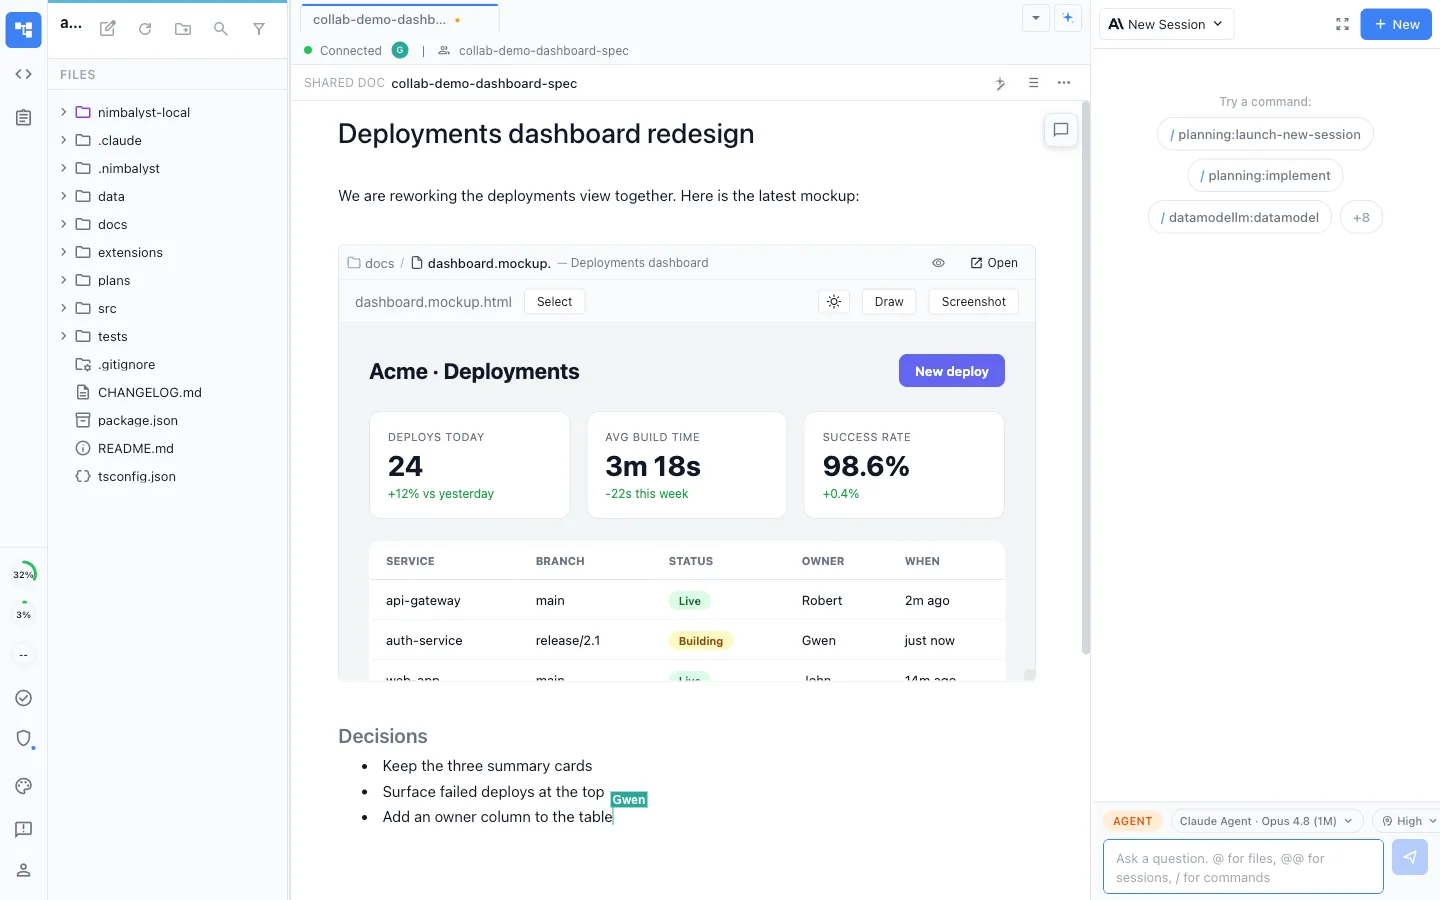Image resolution: width=1440 pixels, height=900 pixels.
Task: Open the comments panel speech-bubble icon
Action: click(x=1061, y=130)
